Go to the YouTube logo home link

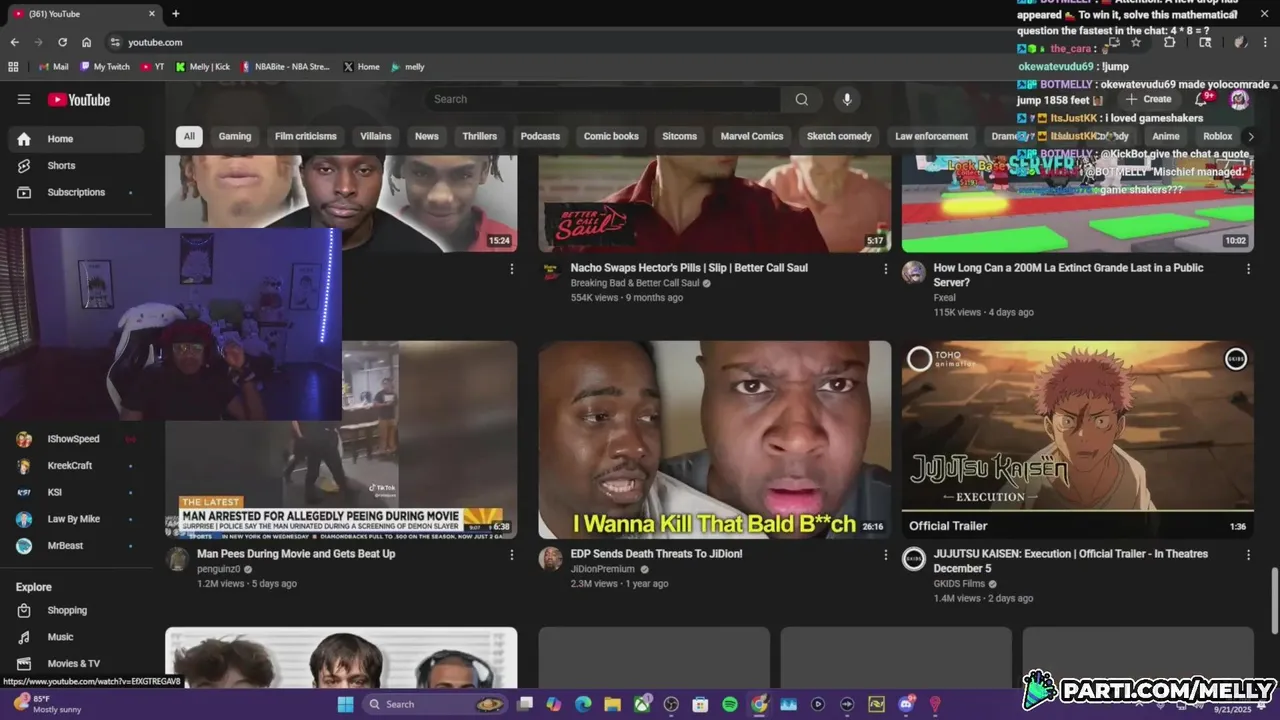point(78,100)
